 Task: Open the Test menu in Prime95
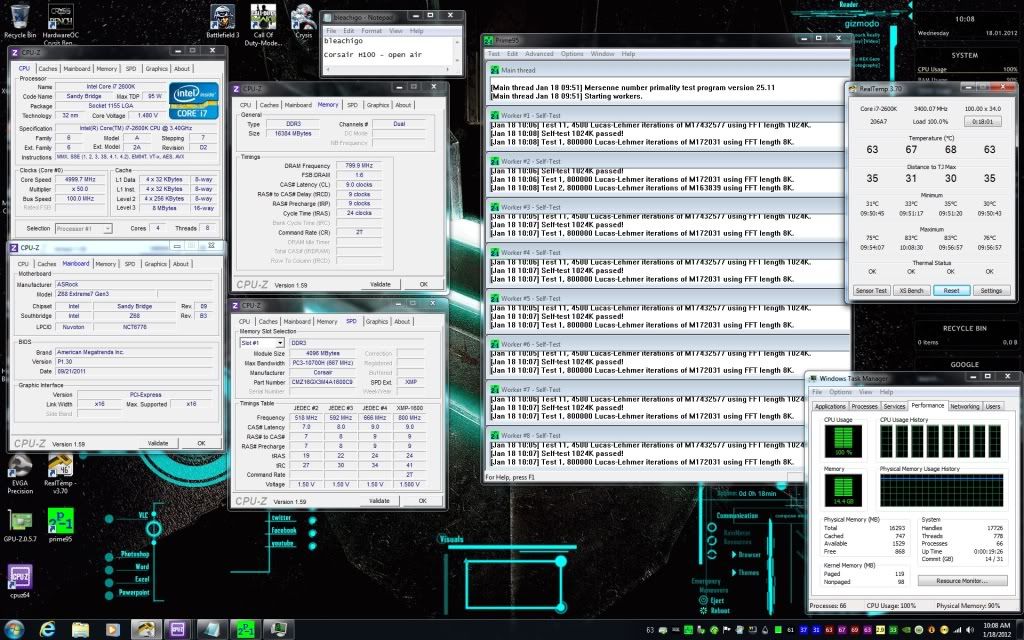pos(494,54)
